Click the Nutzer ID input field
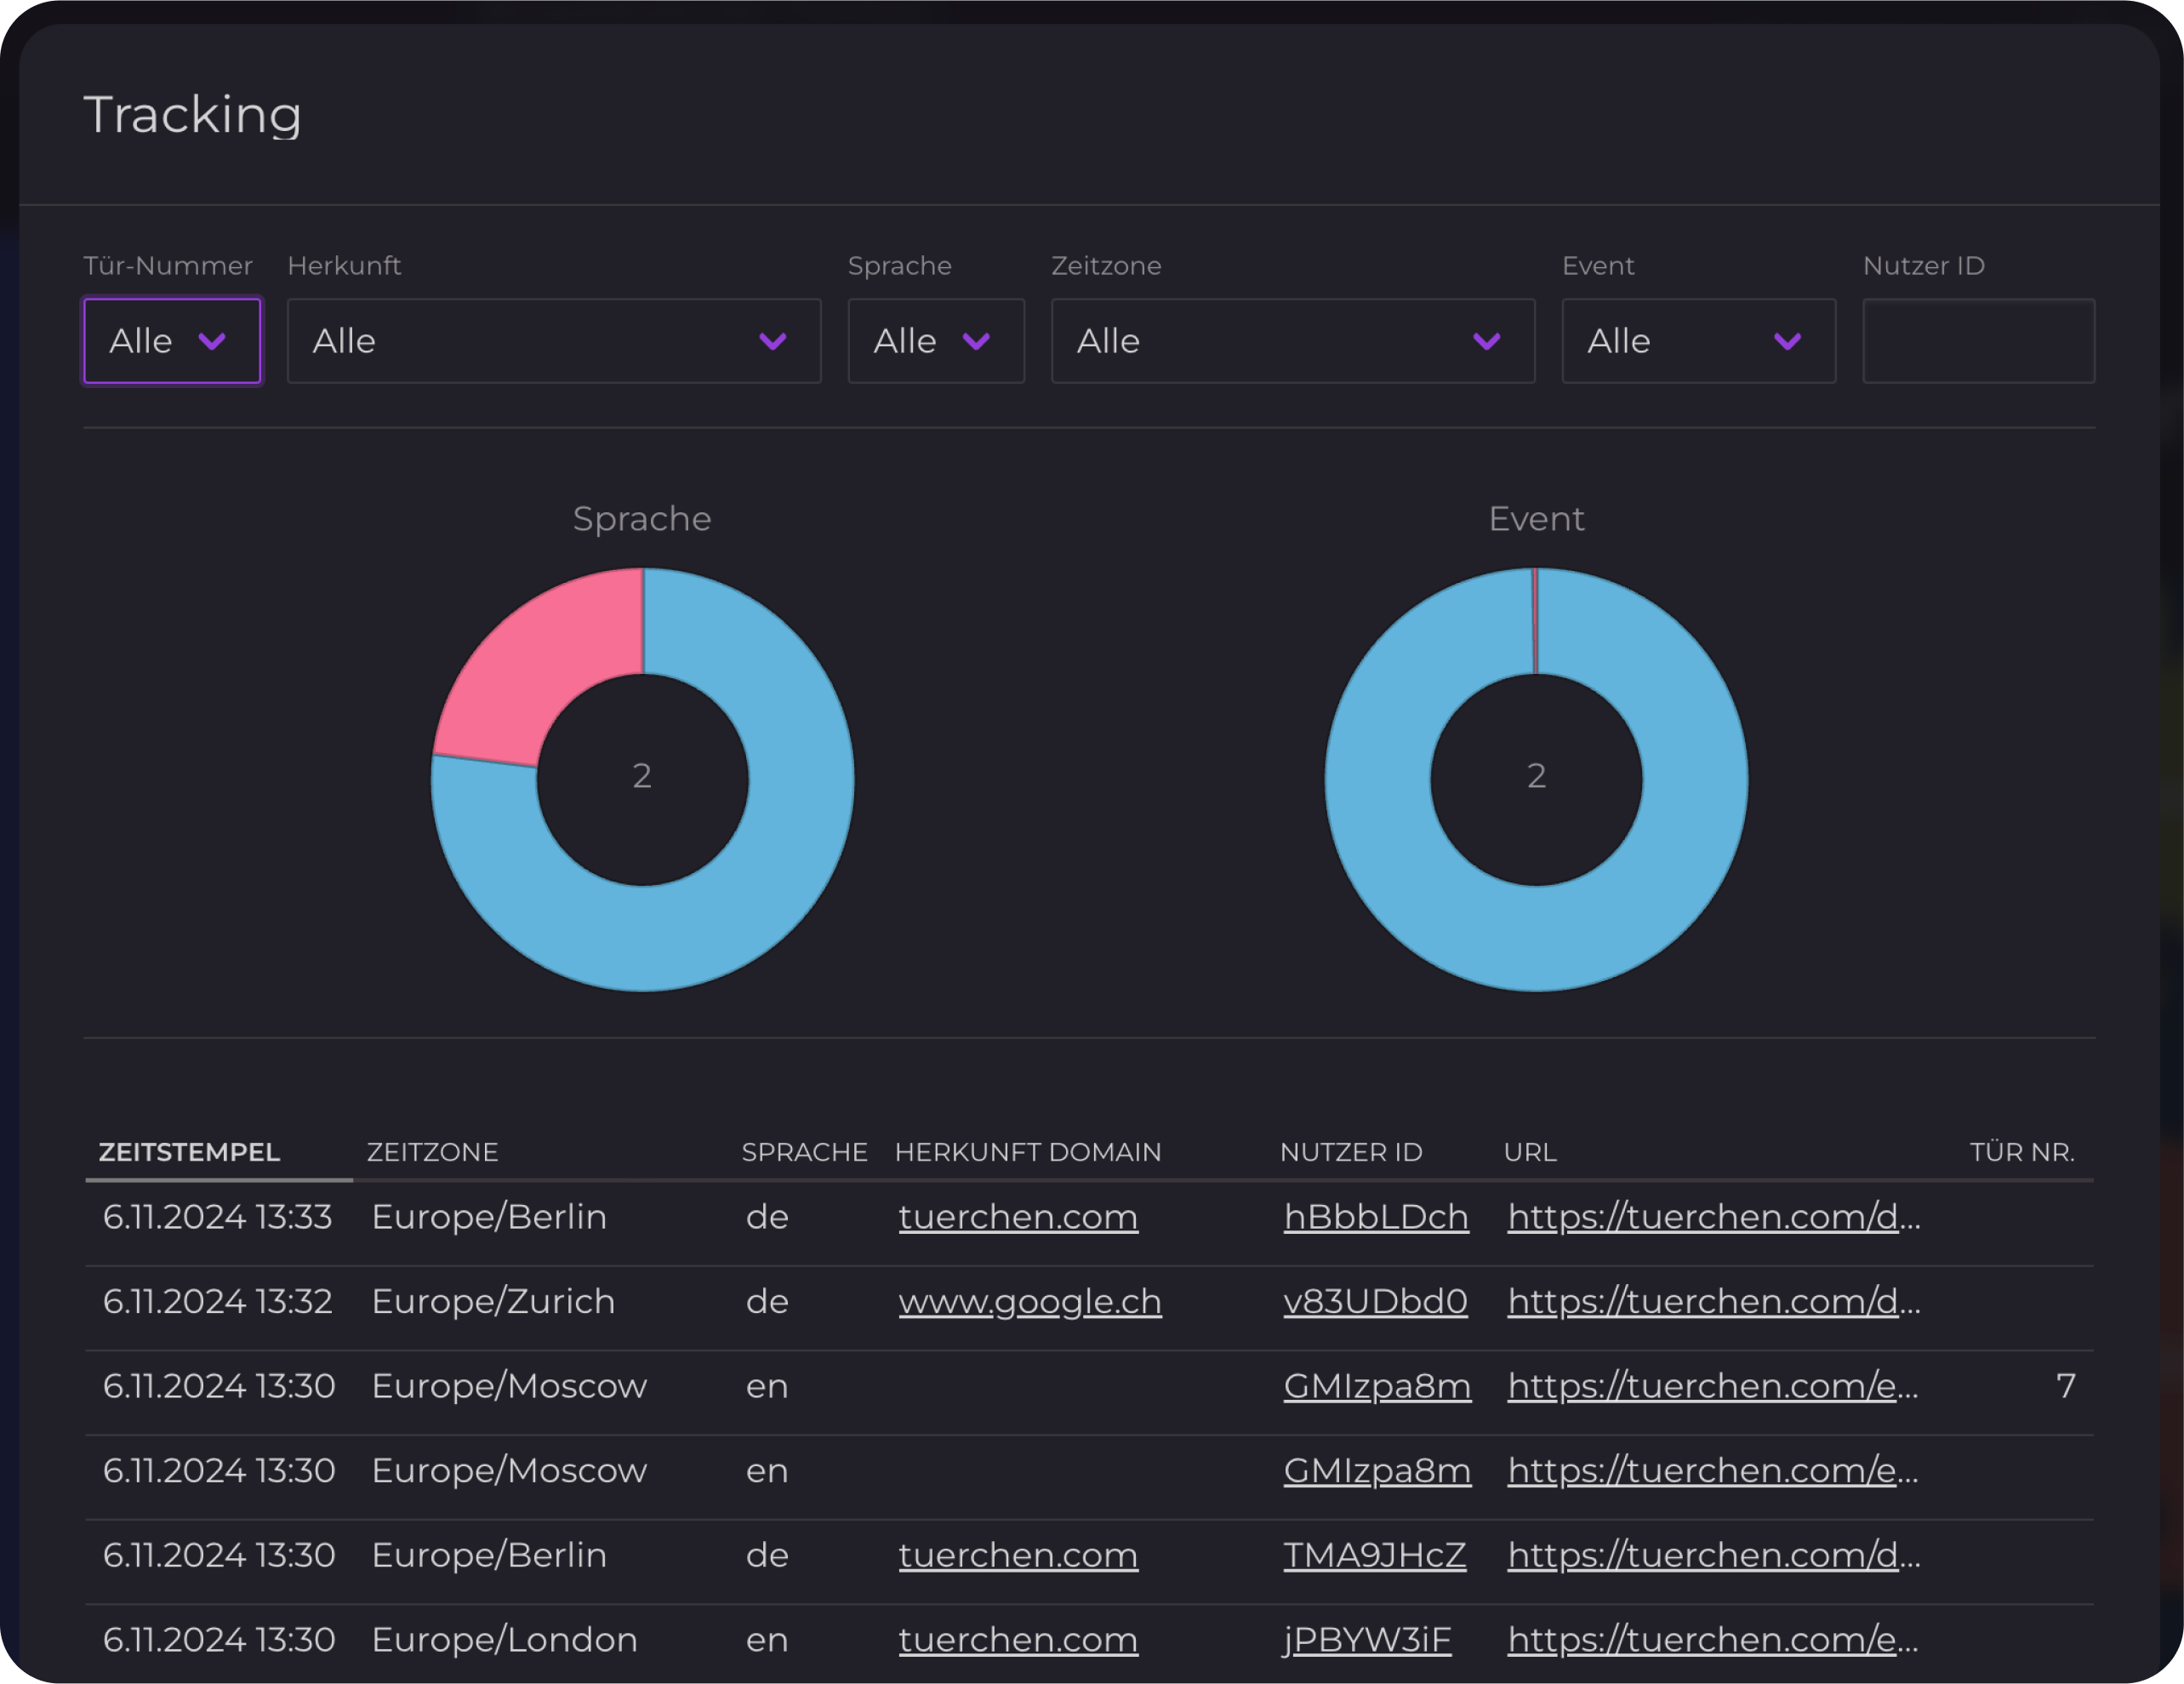 coord(1978,341)
